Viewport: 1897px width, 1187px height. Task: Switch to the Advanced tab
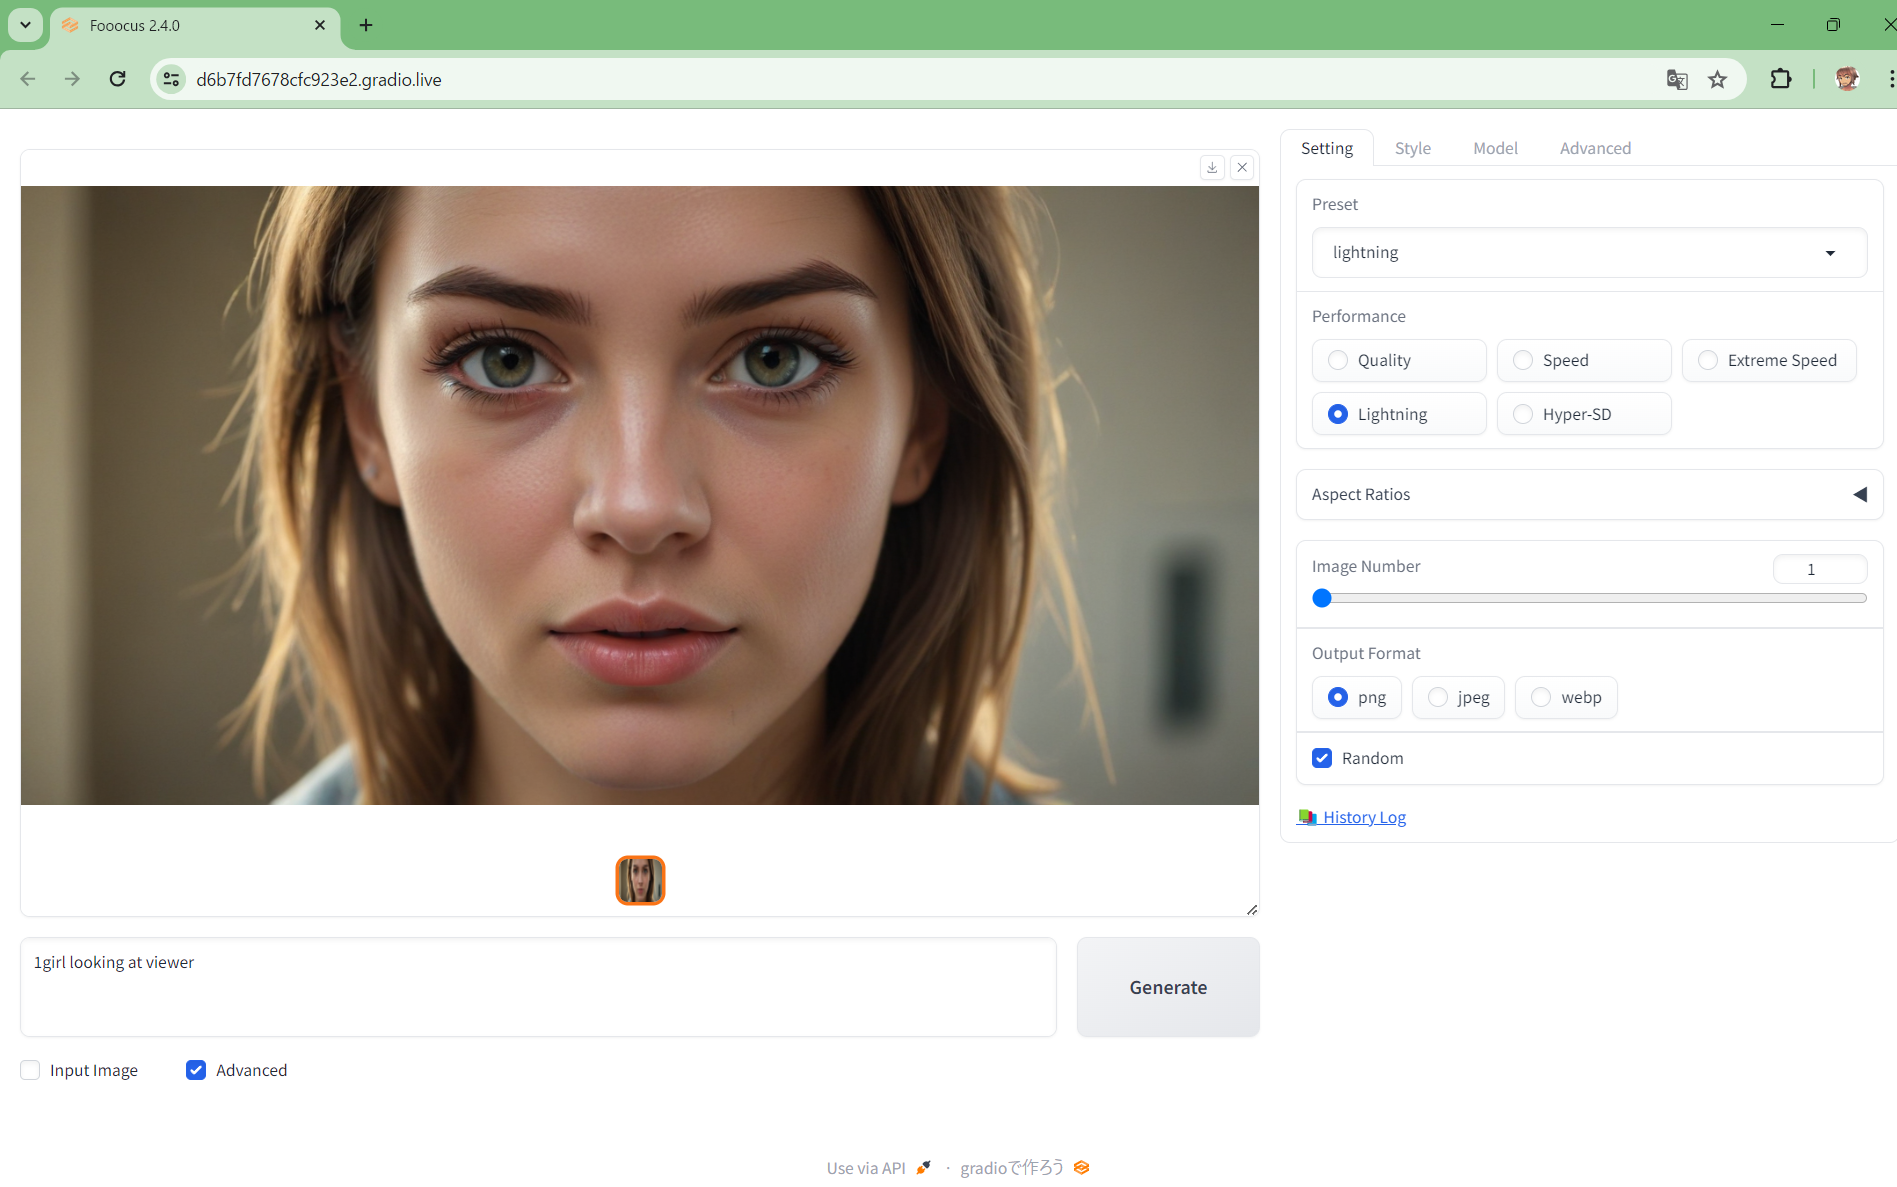tap(1595, 148)
